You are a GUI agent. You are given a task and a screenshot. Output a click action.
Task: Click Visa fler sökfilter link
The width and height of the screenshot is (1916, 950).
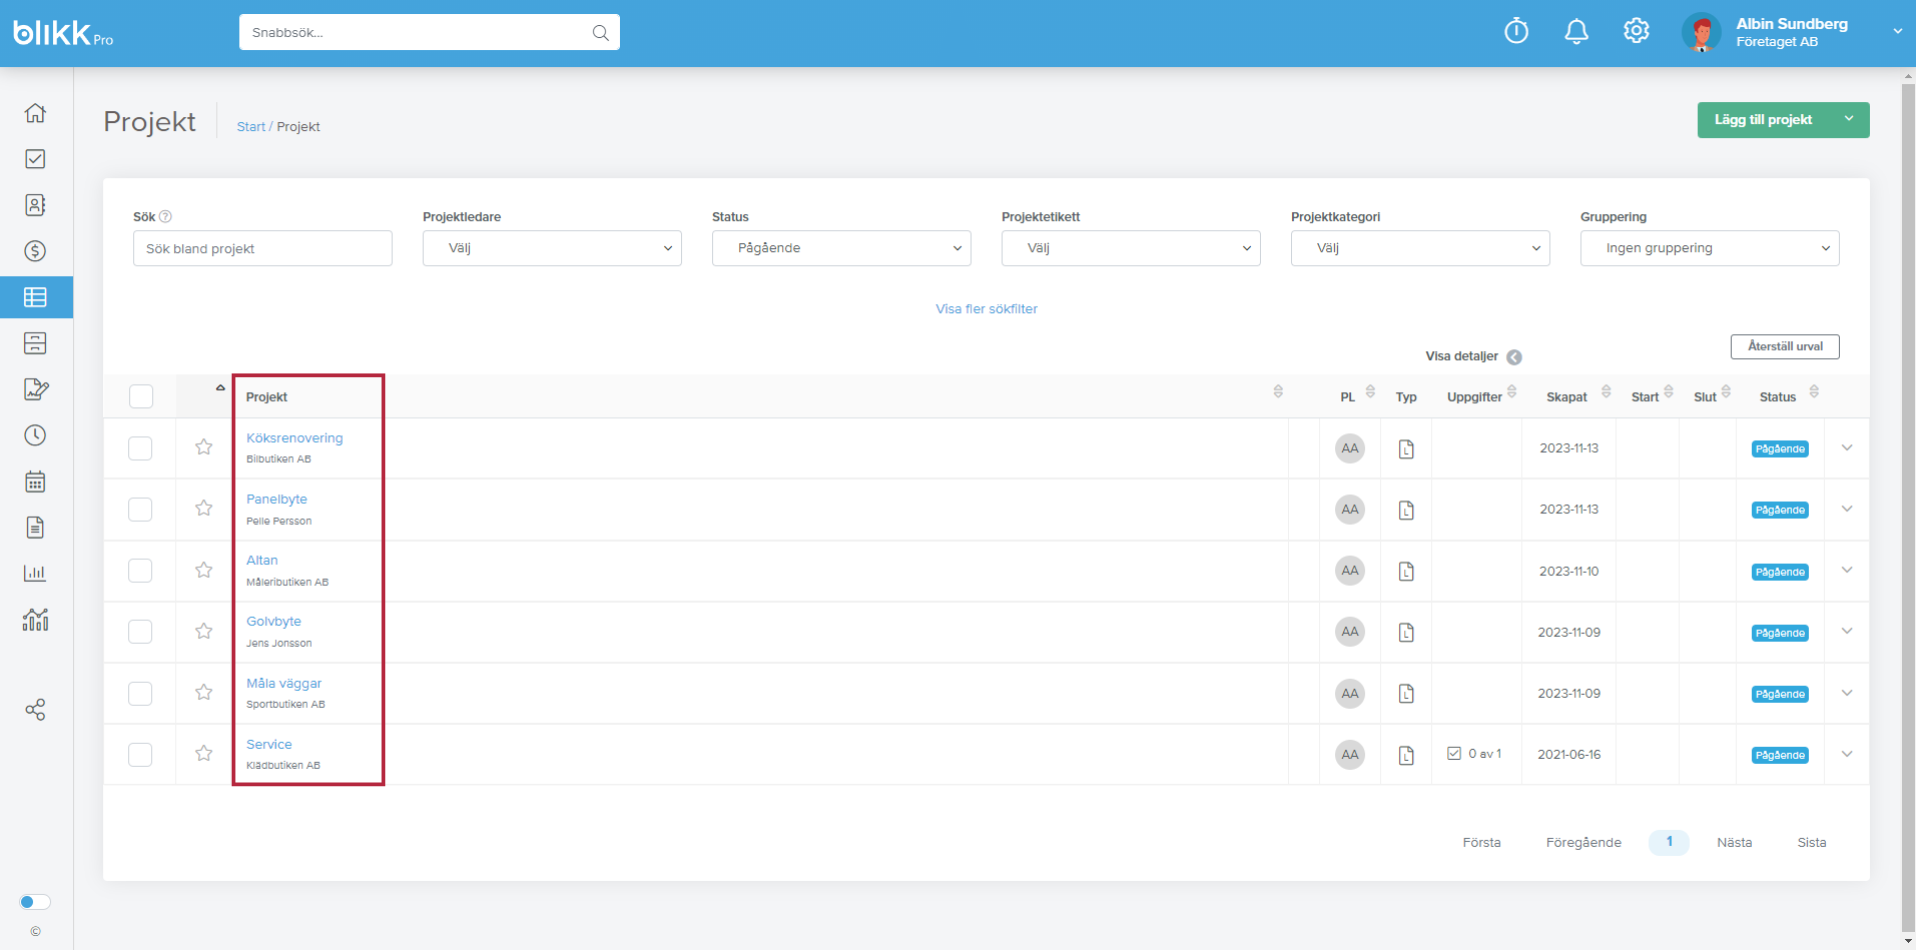(x=986, y=309)
